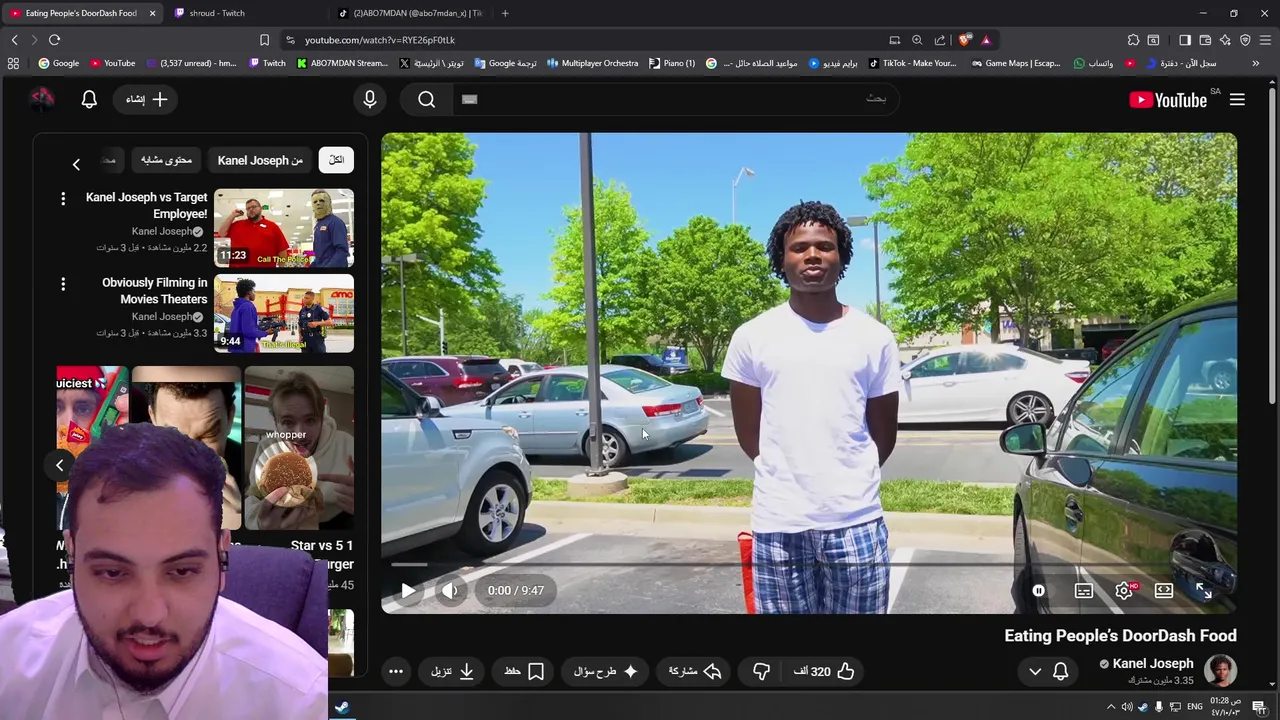Select the محتوى مشابه chip
1280x720 pixels.
(x=166, y=160)
